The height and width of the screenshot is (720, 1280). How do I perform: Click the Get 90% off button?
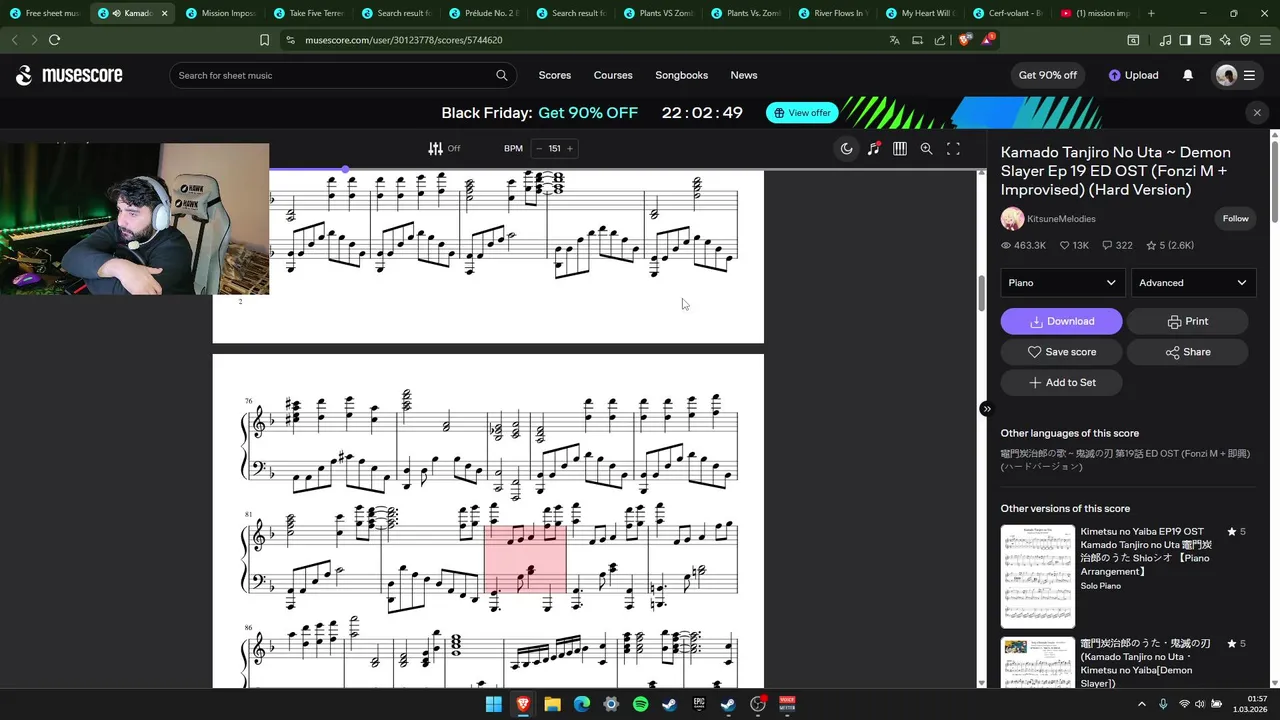1048,75
